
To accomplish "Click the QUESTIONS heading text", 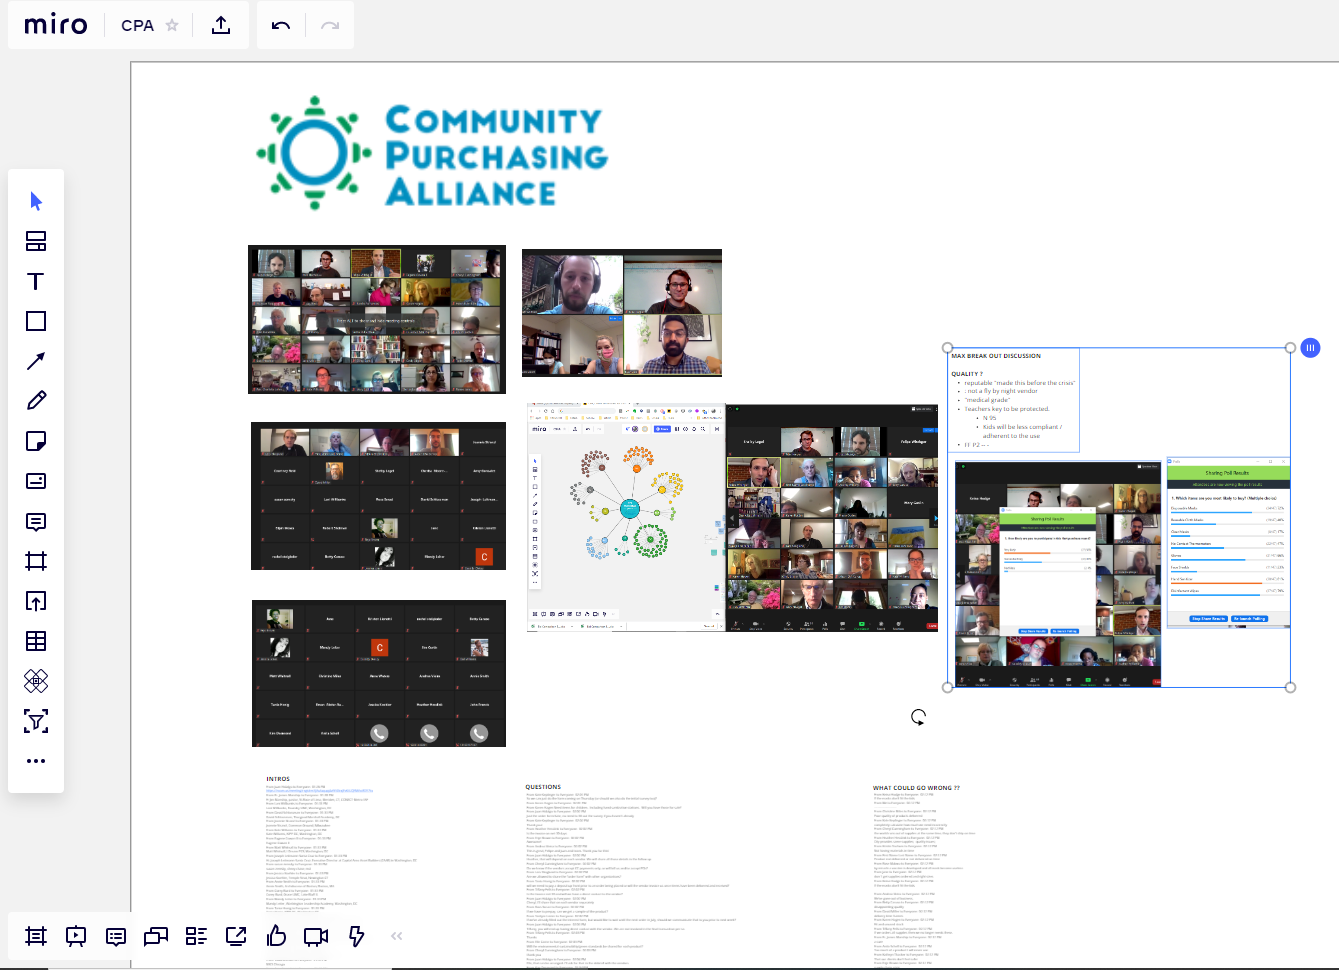I will point(543,787).
